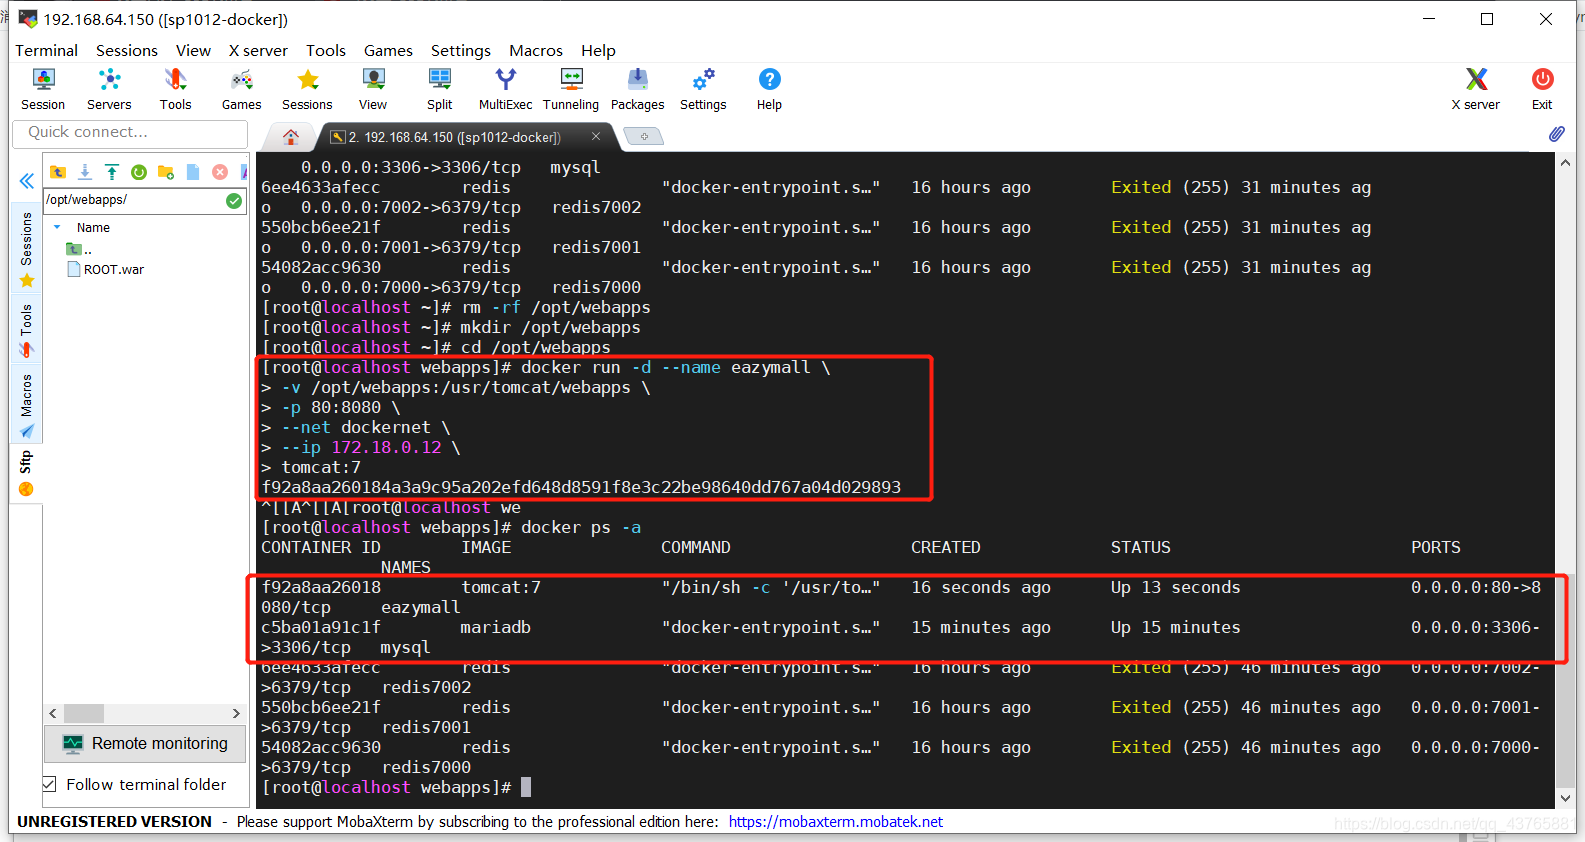Switch to the Sftp side tab
Image resolution: width=1585 pixels, height=842 pixels.
tap(27, 473)
